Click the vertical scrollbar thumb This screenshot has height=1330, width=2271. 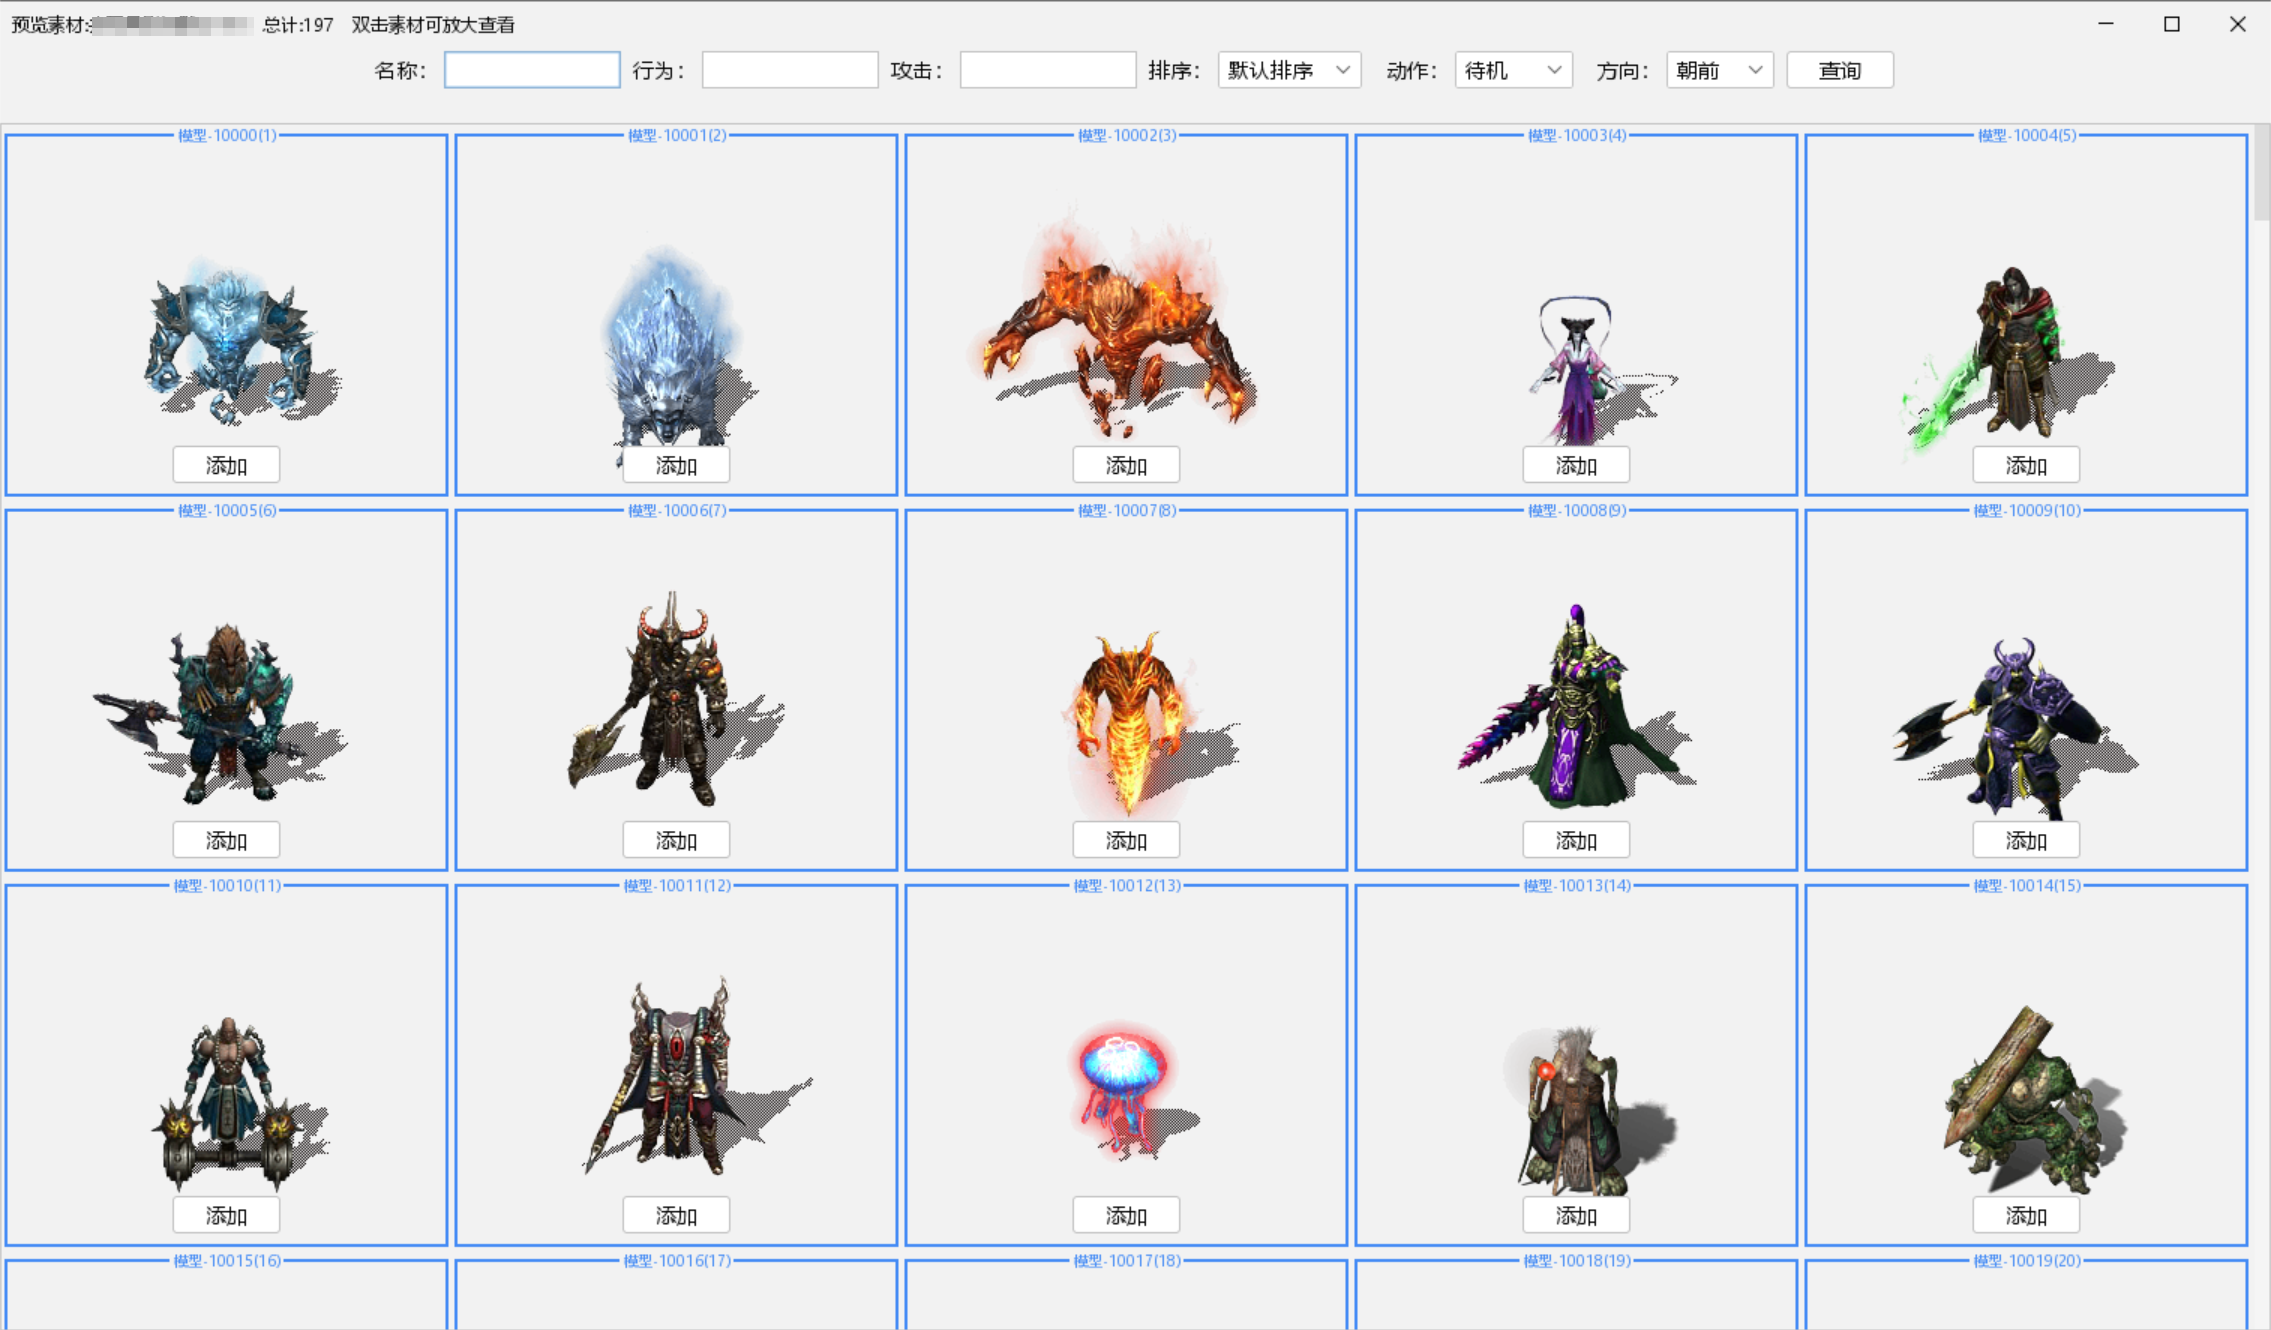pyautogui.click(x=2262, y=173)
